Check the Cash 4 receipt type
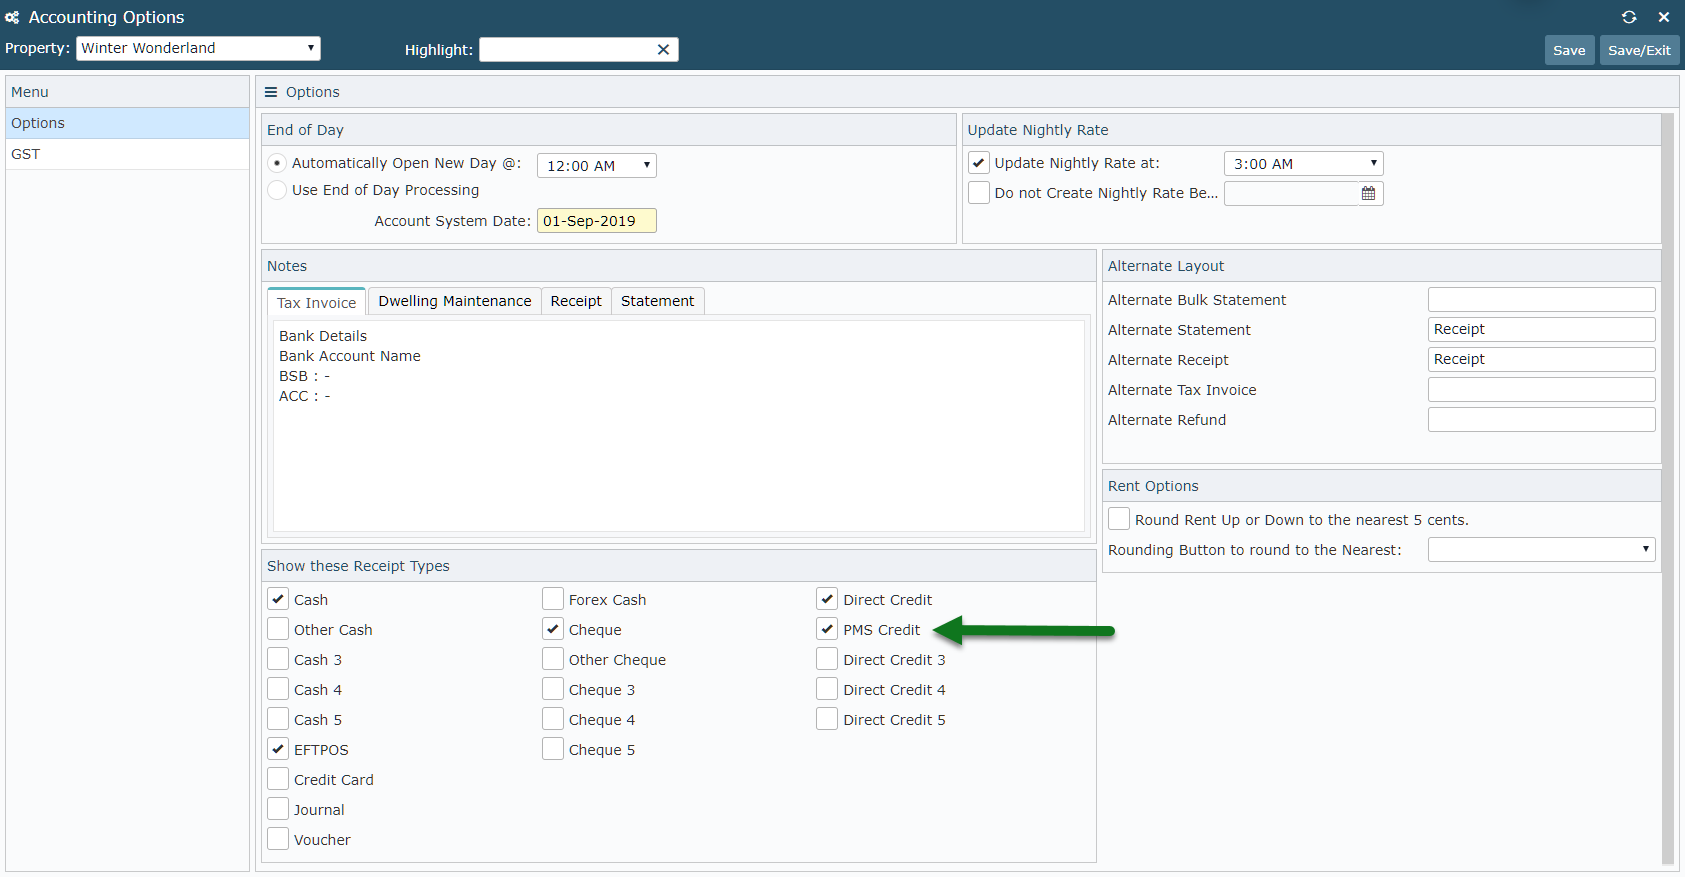Image resolution: width=1685 pixels, height=877 pixels. [x=278, y=690]
